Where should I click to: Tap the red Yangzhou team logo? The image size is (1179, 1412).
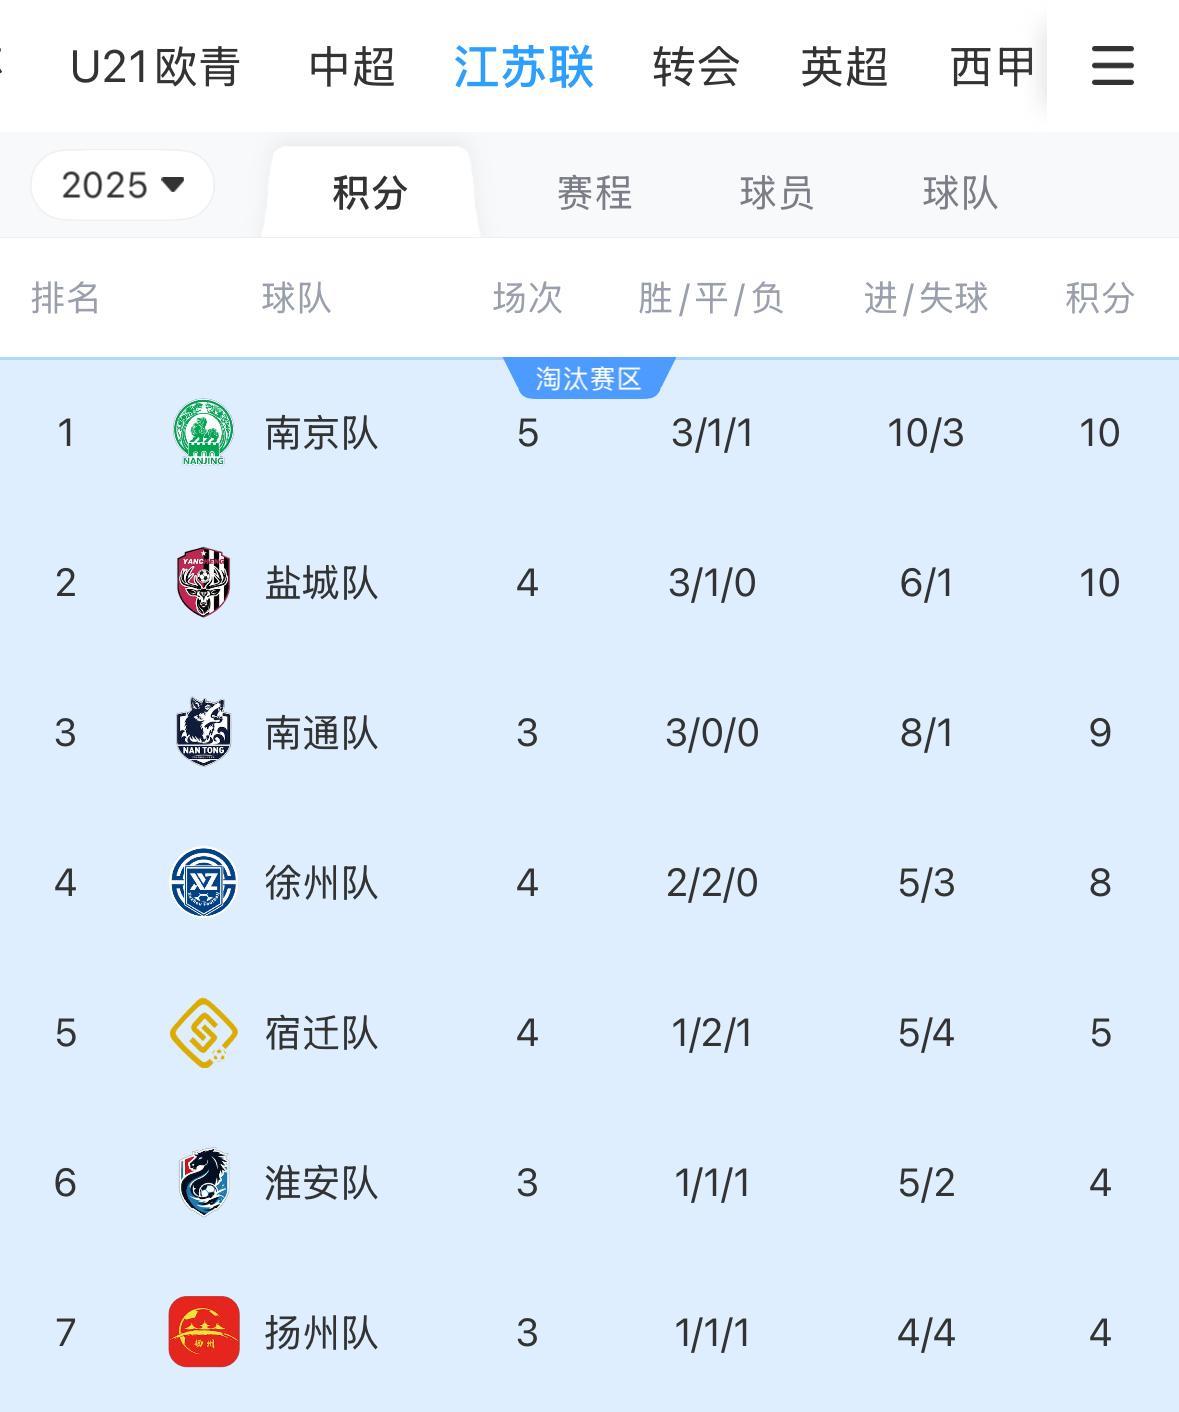tap(203, 1332)
